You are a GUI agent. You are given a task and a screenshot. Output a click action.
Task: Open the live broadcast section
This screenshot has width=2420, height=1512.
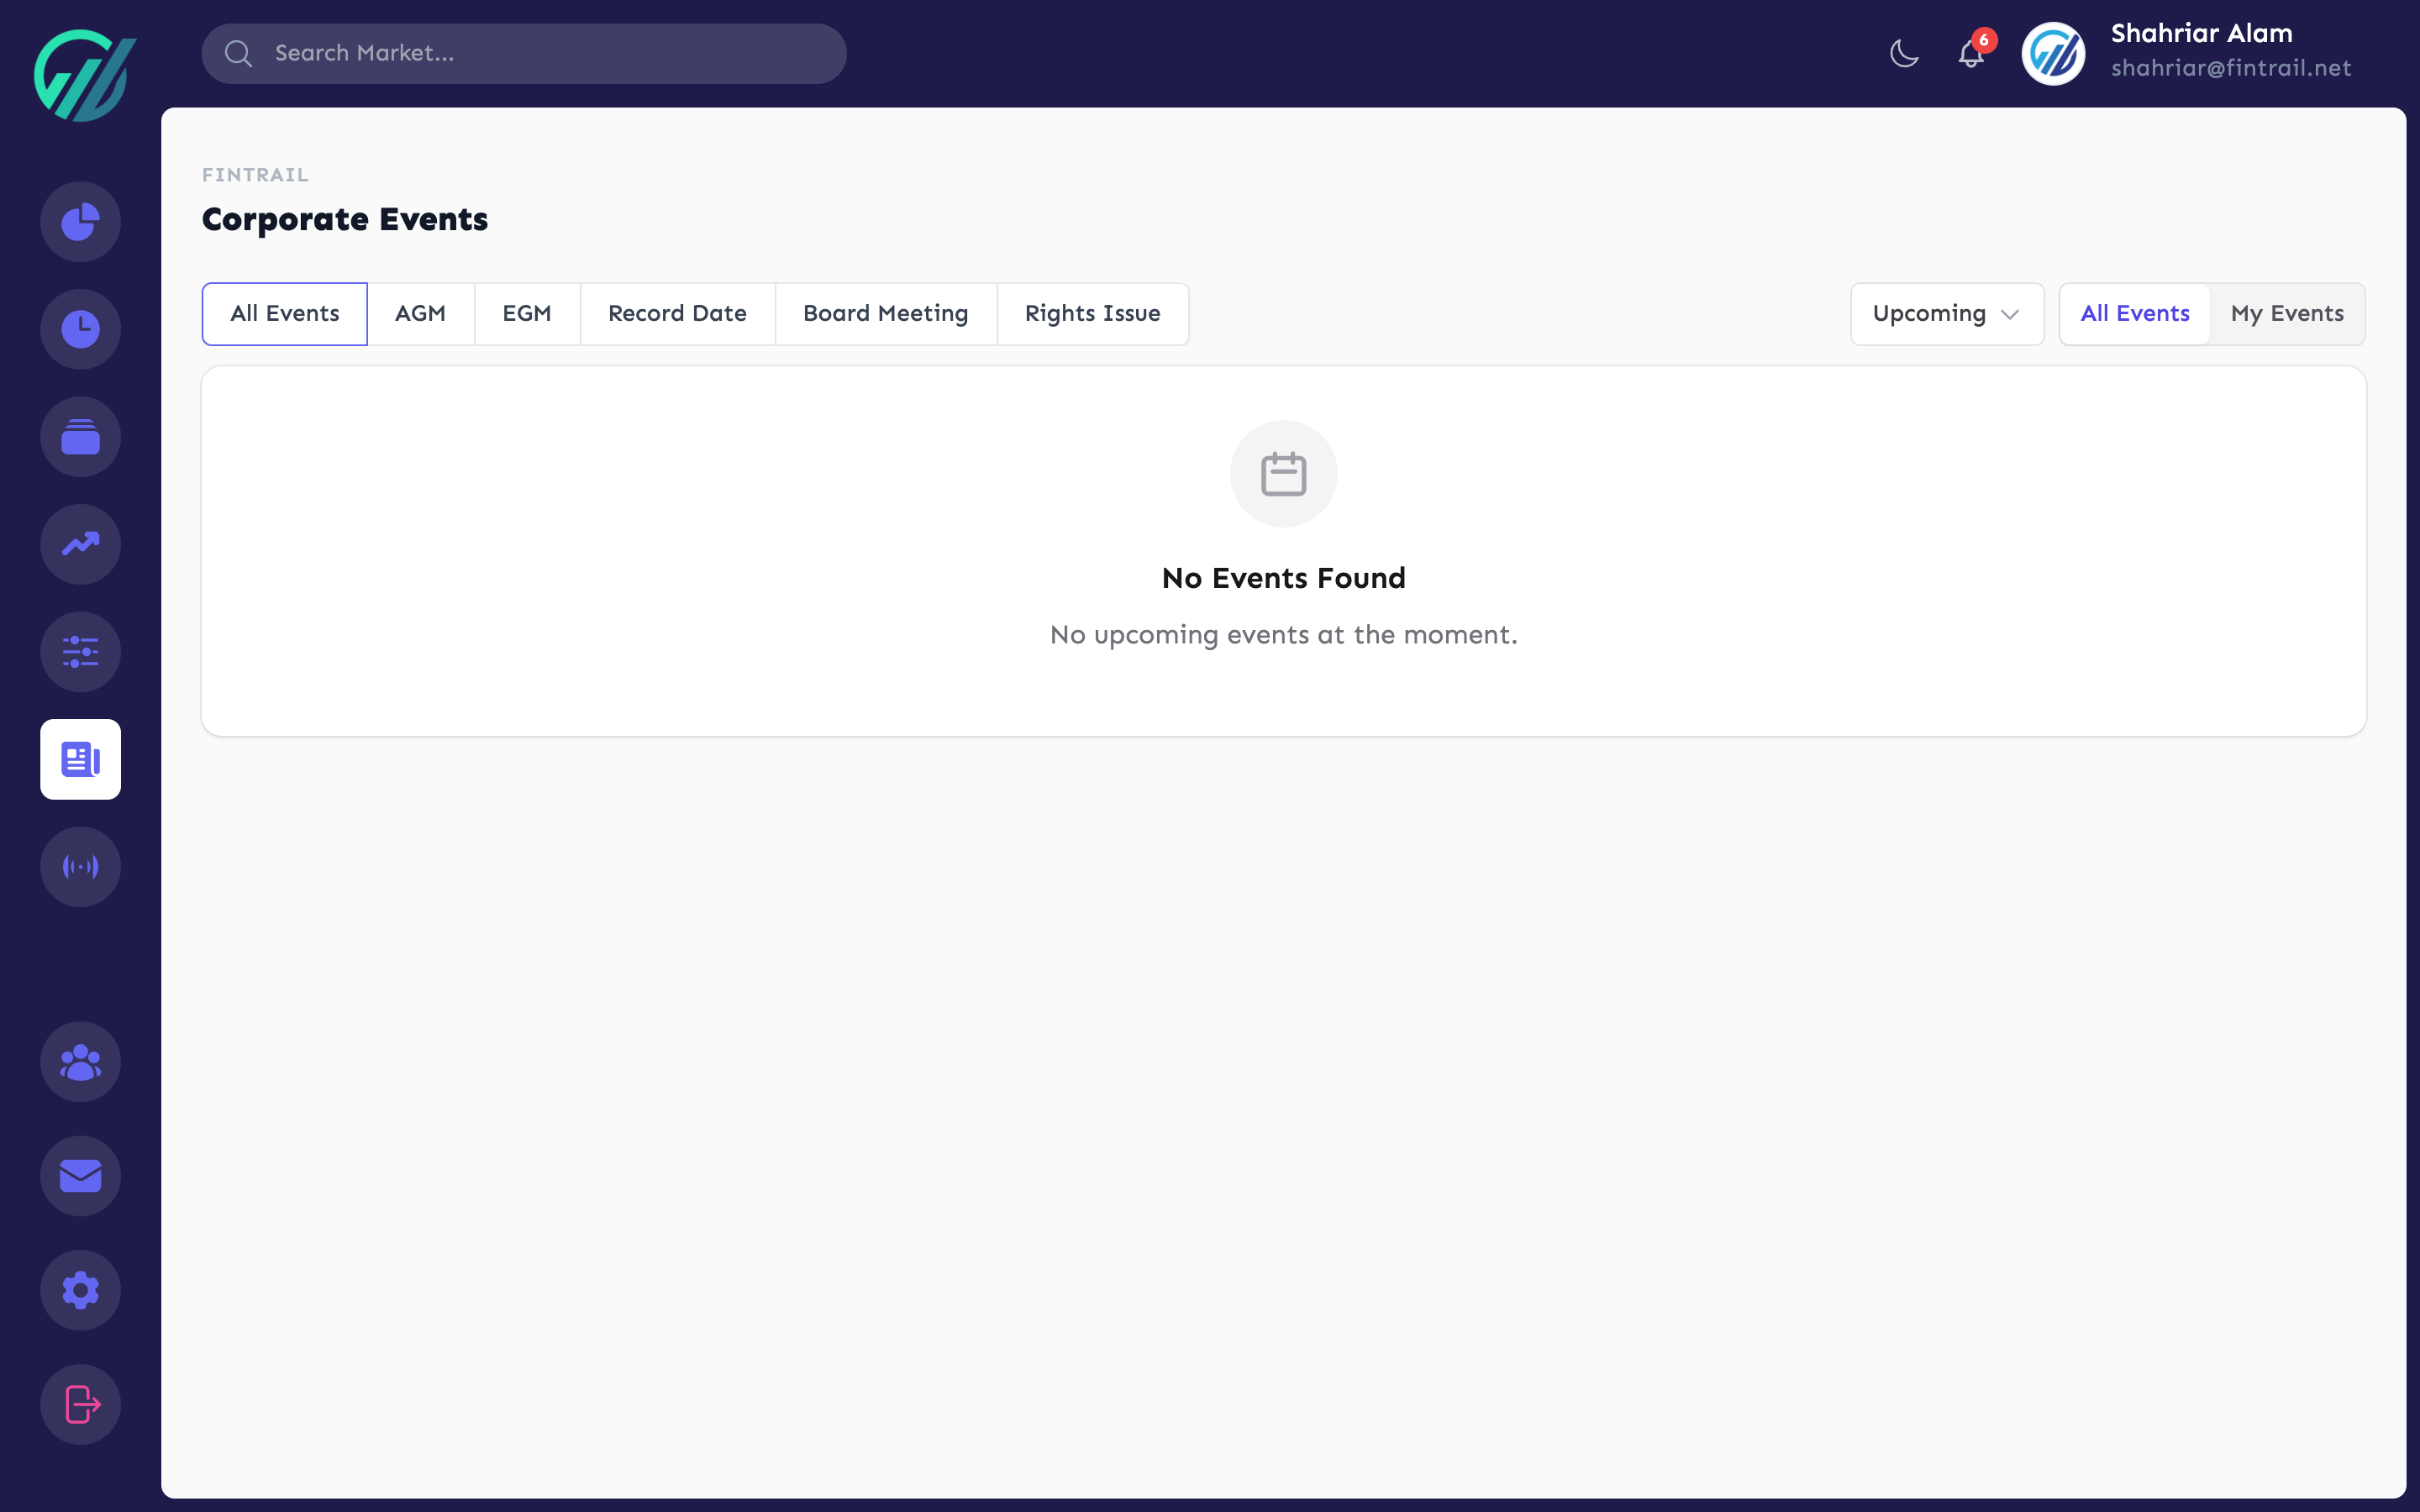tap(80, 866)
